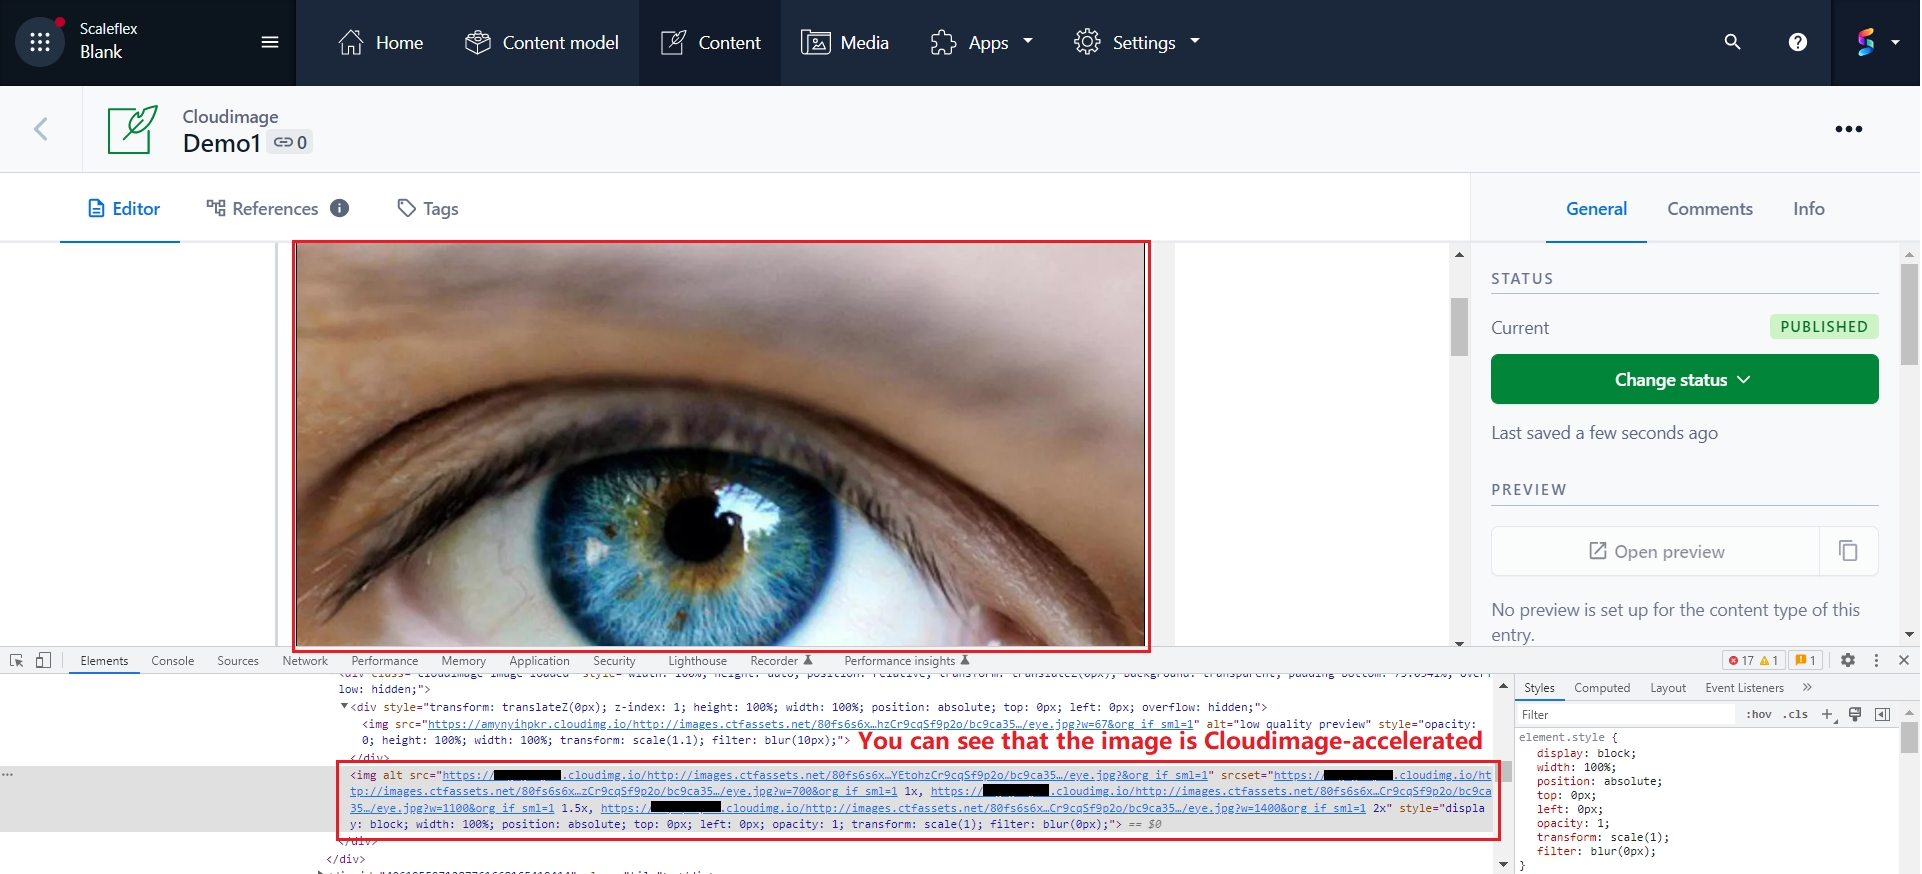The image size is (1922, 874).
Task: Copy the preview link using copy icon
Action: (x=1848, y=551)
